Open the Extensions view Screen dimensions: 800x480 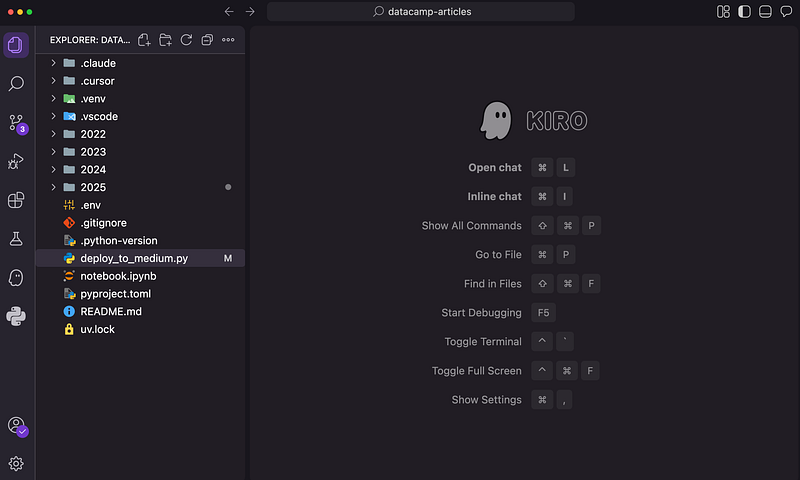[16, 200]
